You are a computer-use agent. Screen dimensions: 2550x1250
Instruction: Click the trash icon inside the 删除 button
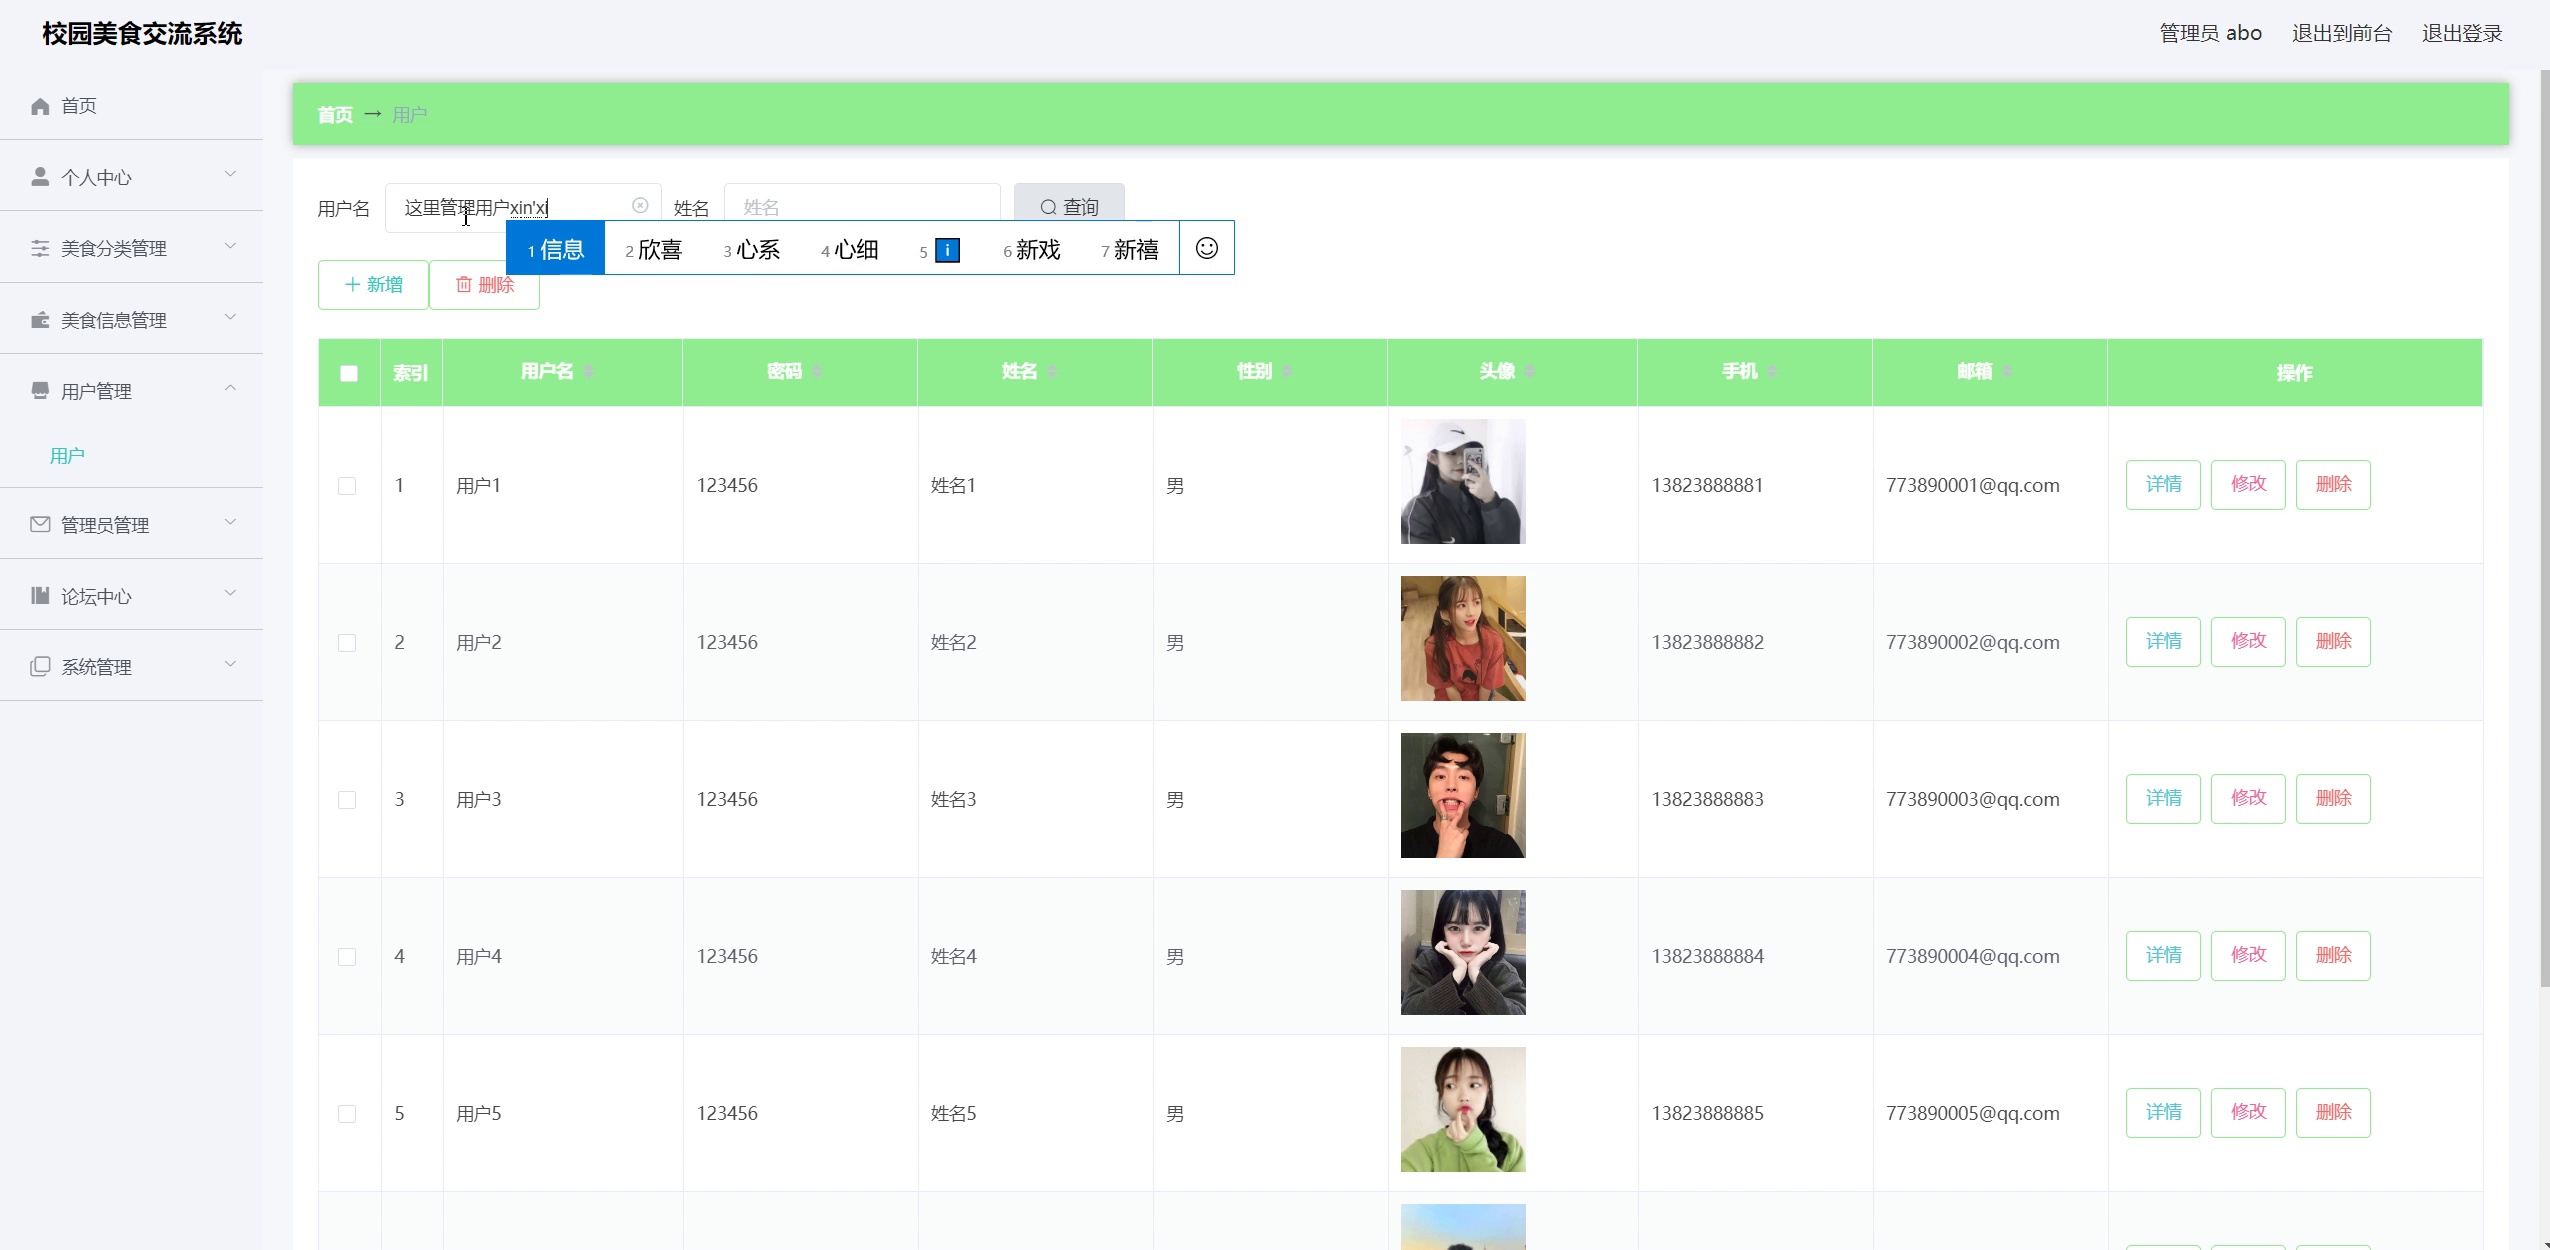(x=464, y=285)
